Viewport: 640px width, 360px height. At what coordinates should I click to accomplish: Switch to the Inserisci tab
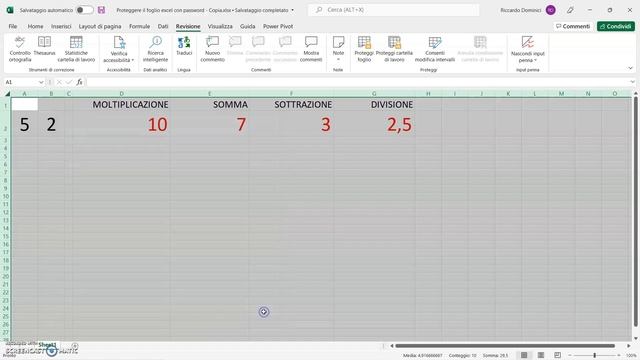tap(61, 26)
